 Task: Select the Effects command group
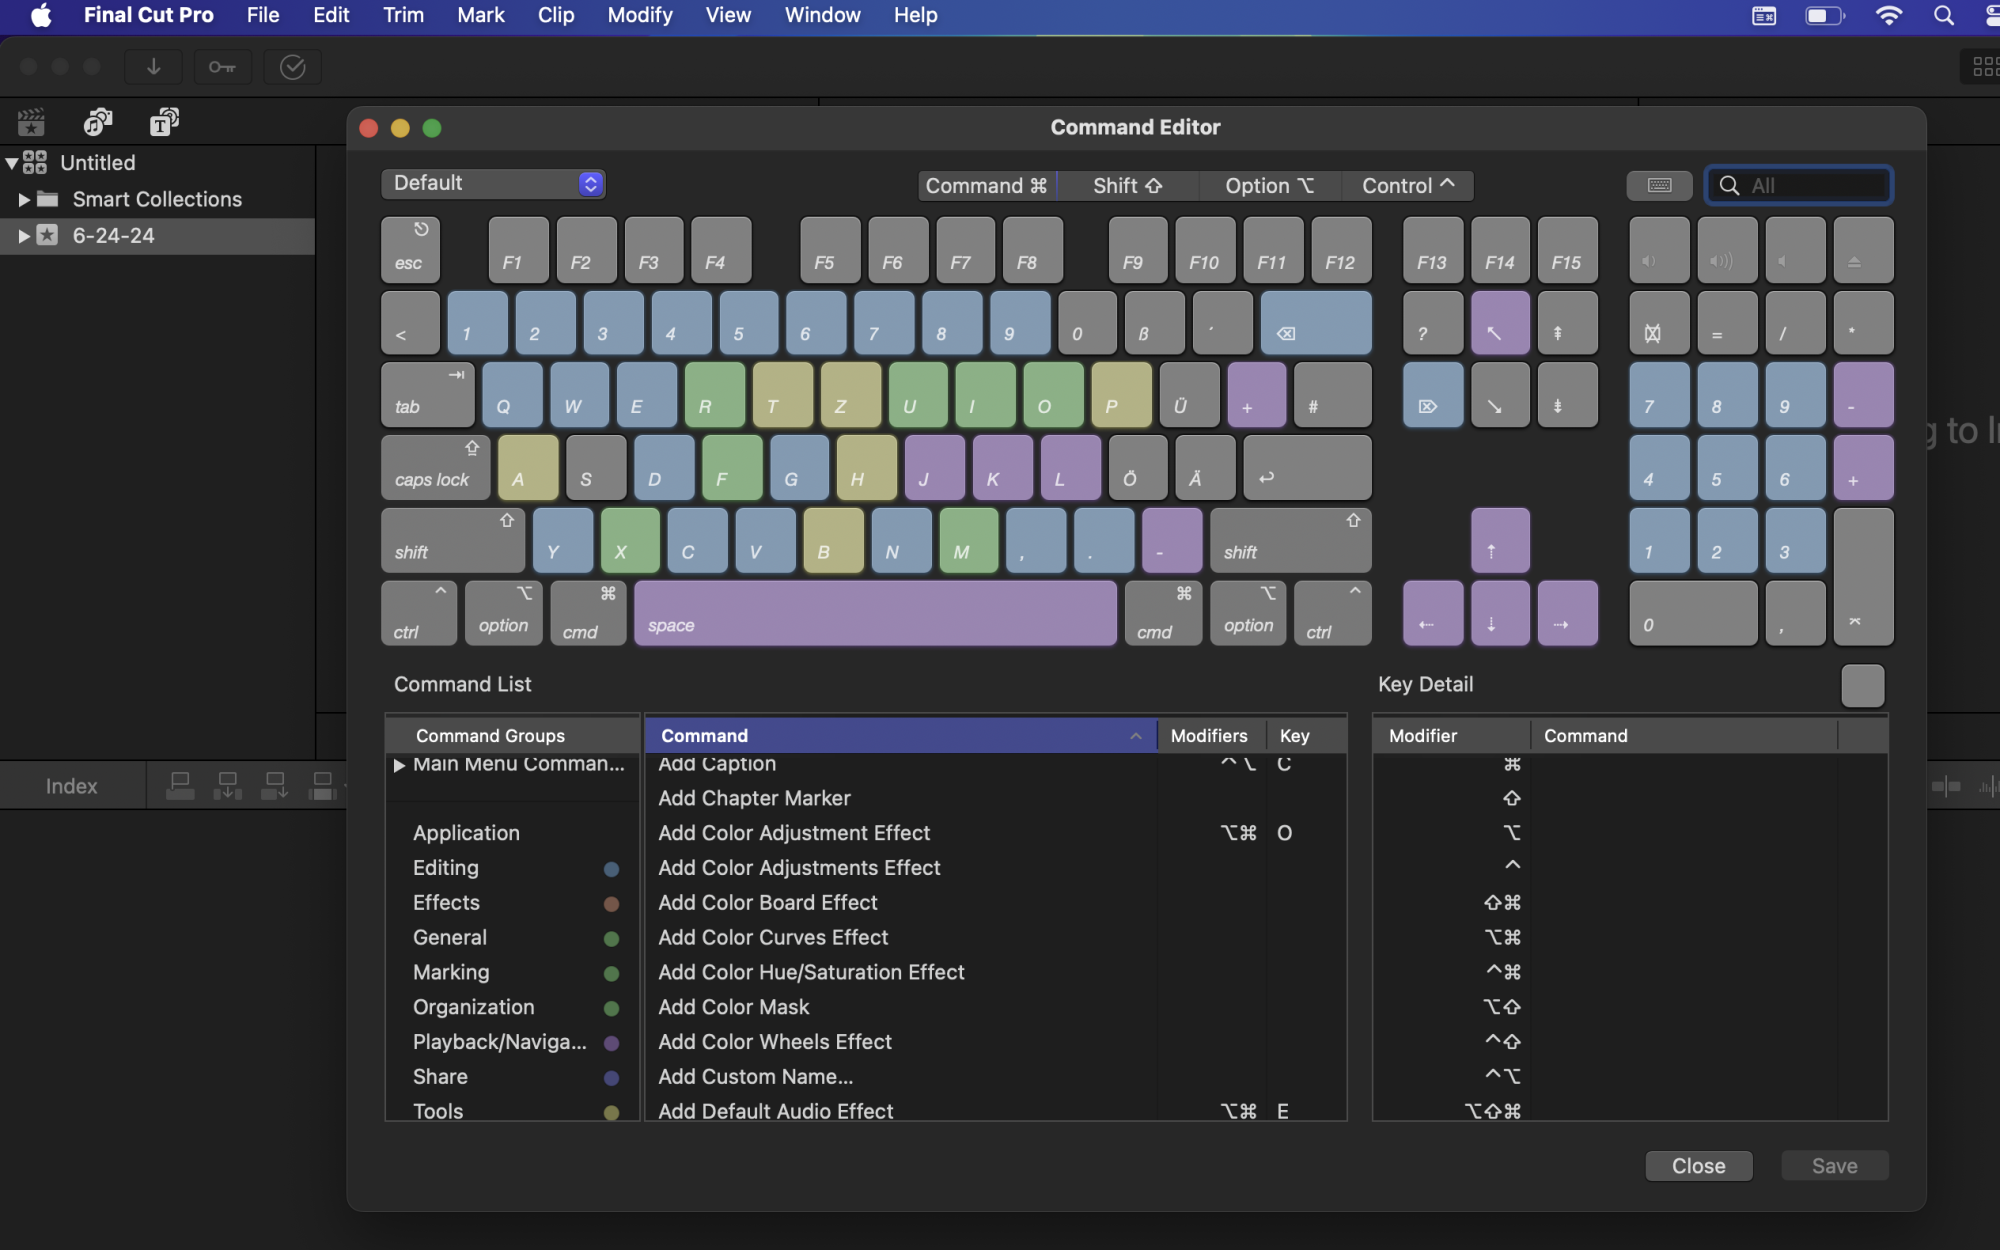click(x=446, y=902)
